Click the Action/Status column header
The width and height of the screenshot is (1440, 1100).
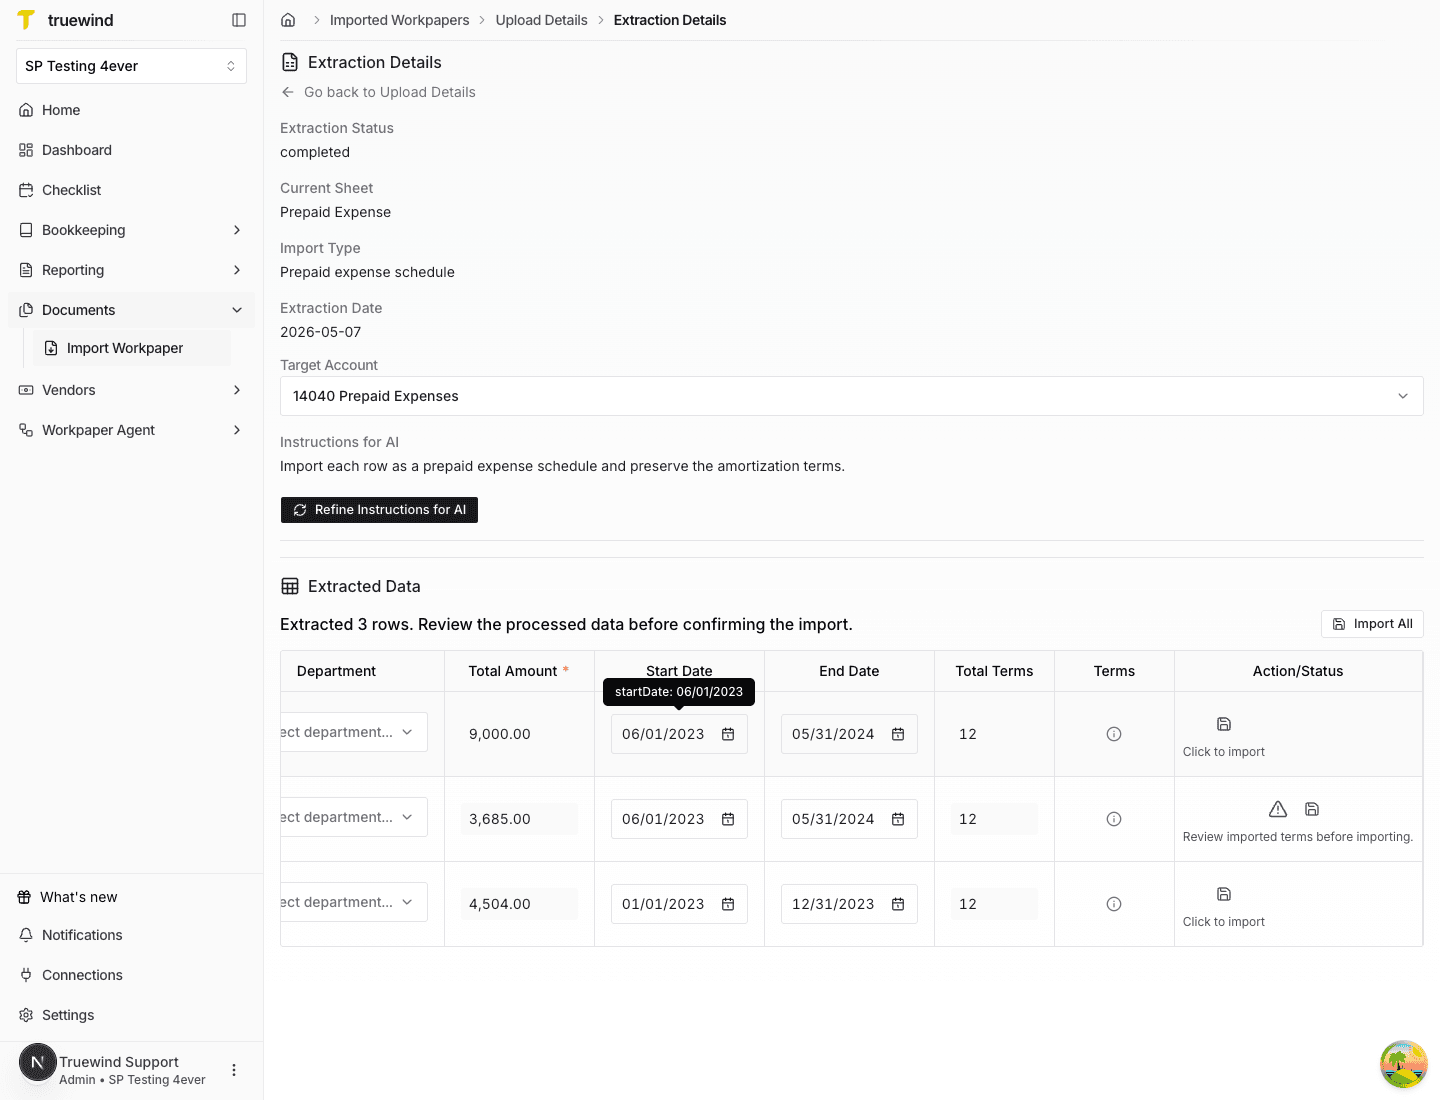click(x=1298, y=671)
